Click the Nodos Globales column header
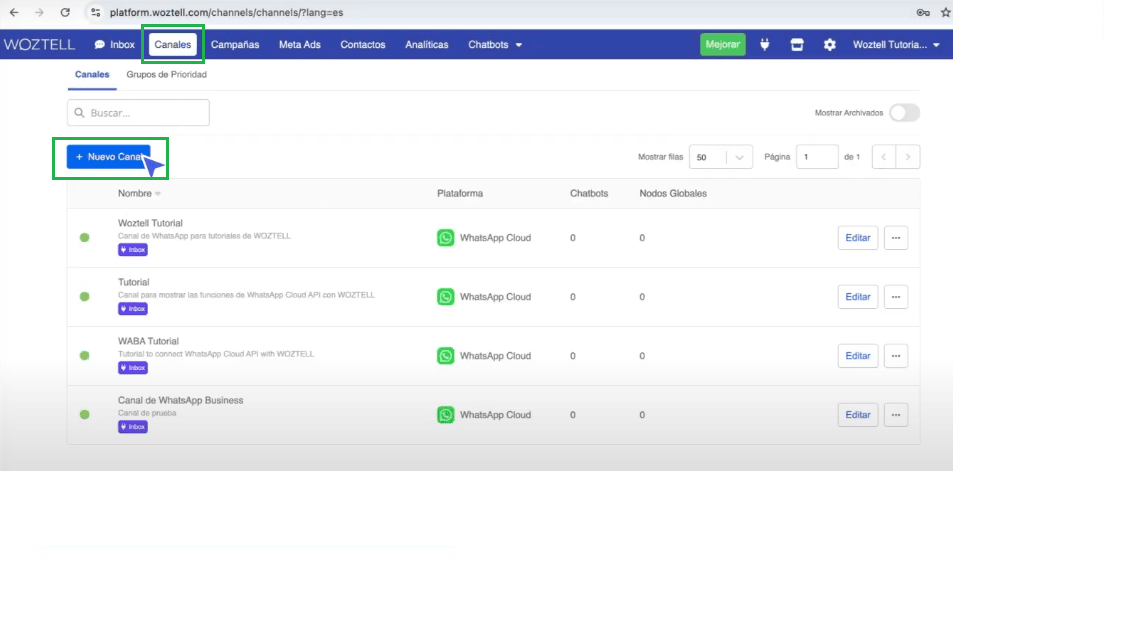This screenshot has height=629, width=1122. coord(673,193)
